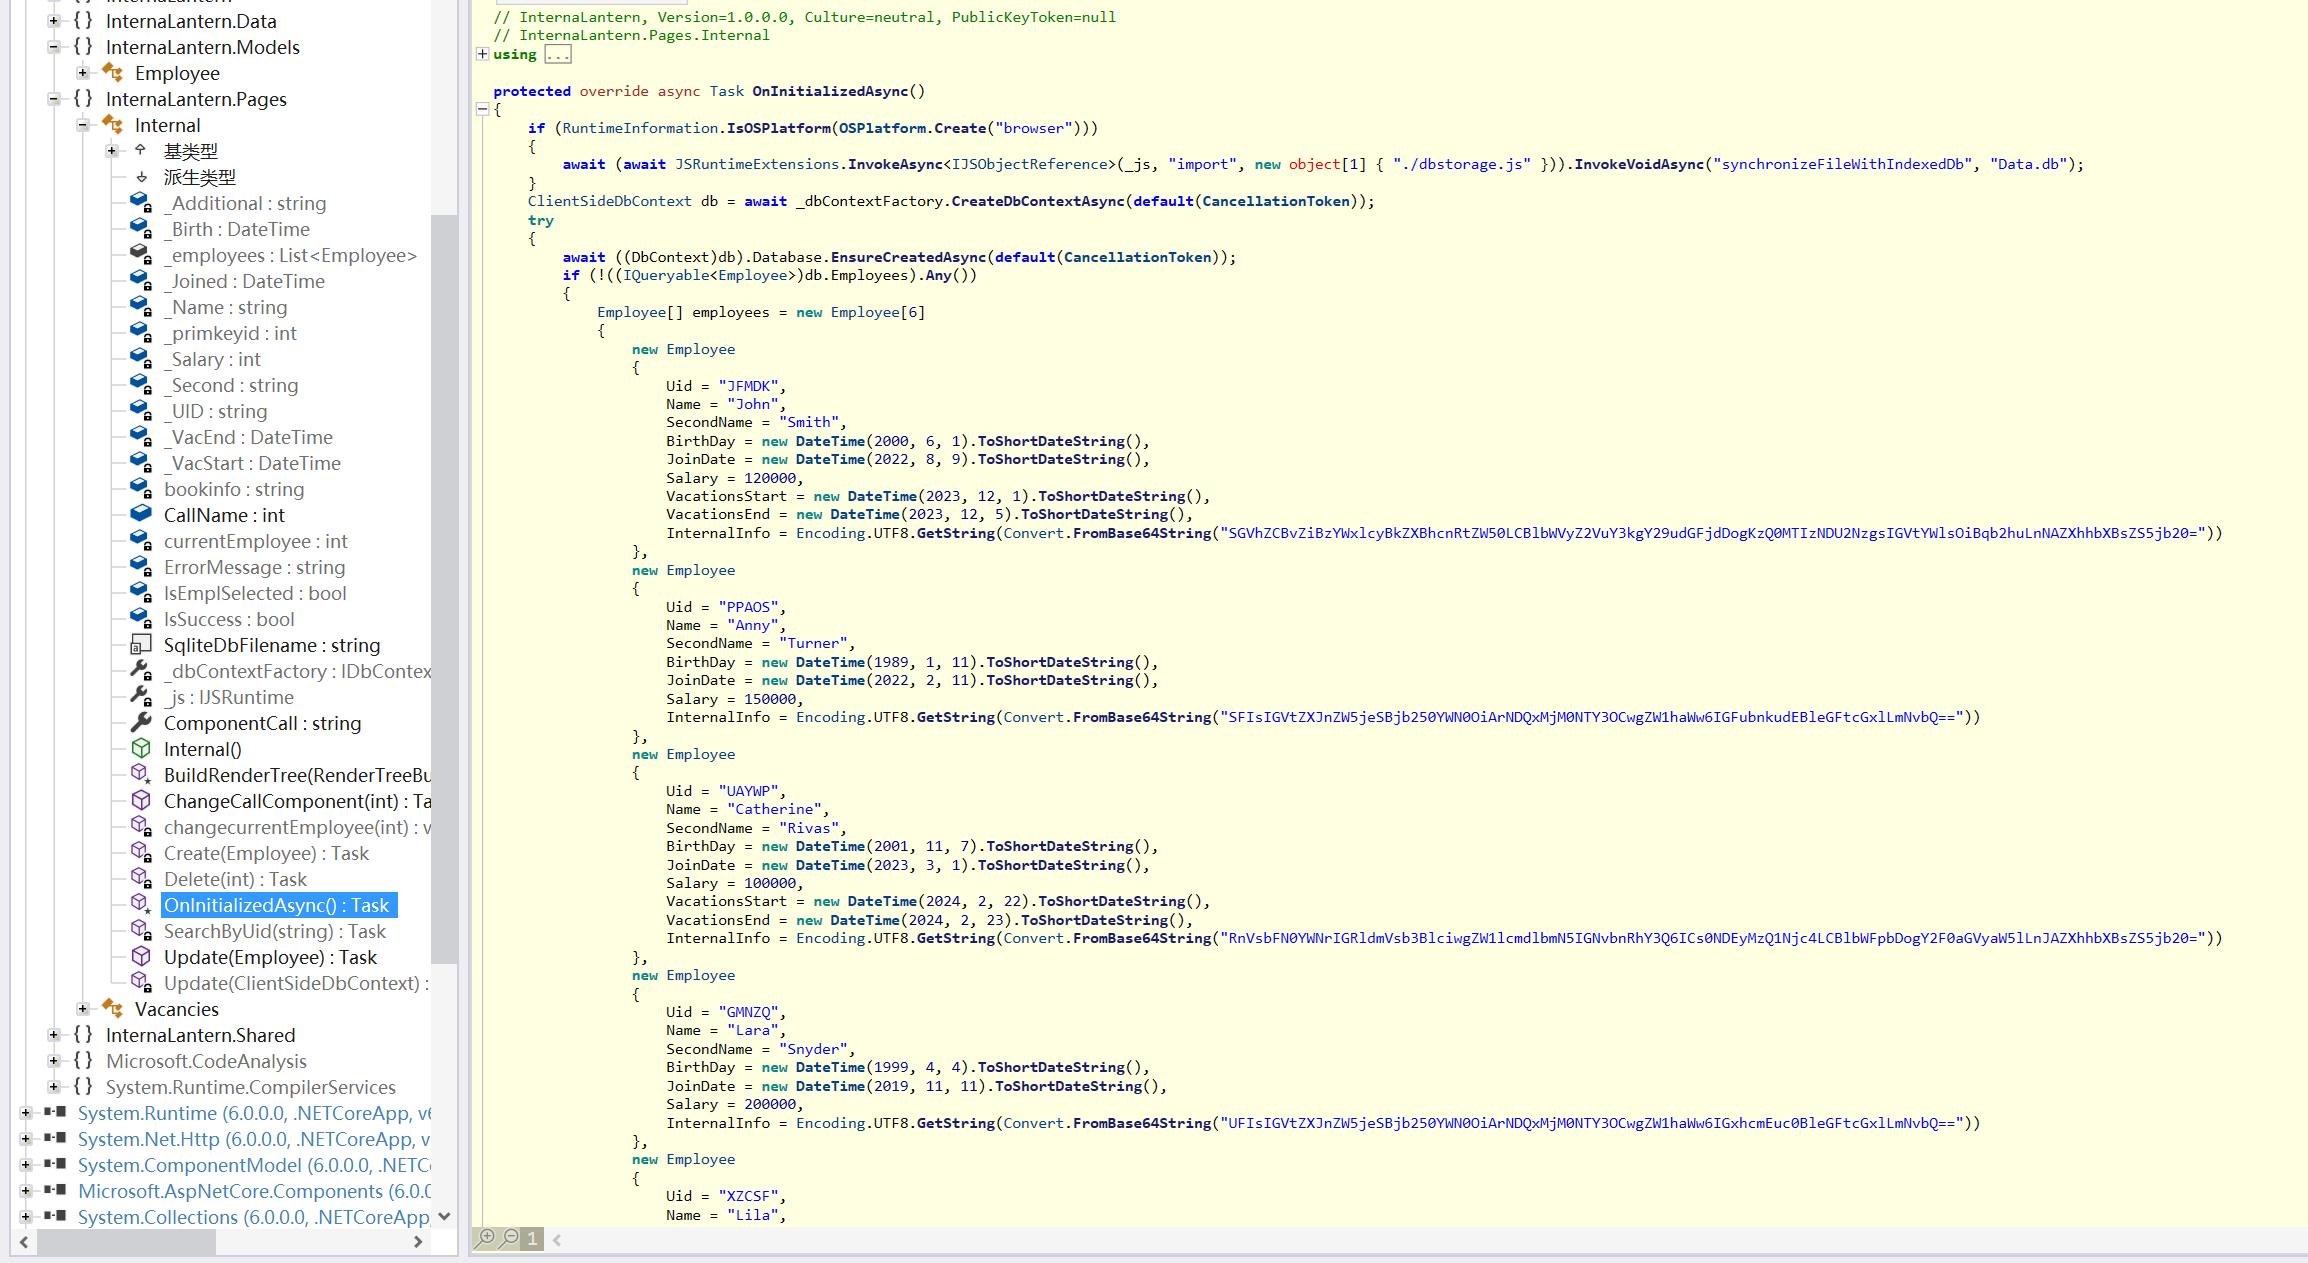Select the _Birth : DateTime field
Viewport: 2308px width, 1263px height.
point(237,229)
